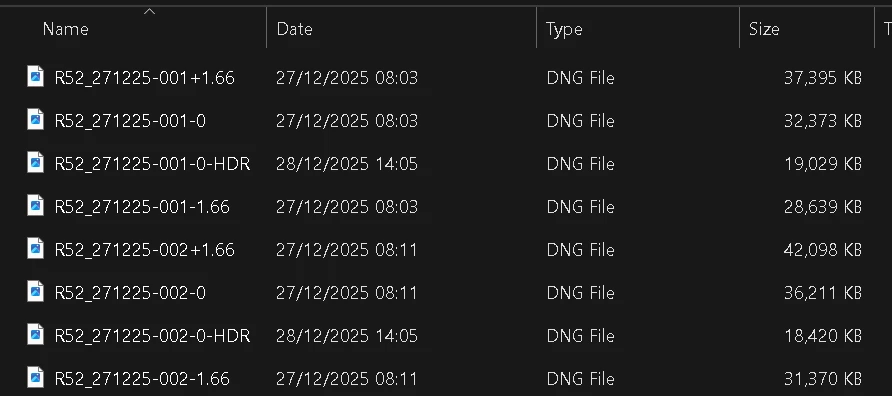Click the R52_271225-002-1.66 file icon
Image resolution: width=892 pixels, height=396 pixels.
(x=35, y=378)
